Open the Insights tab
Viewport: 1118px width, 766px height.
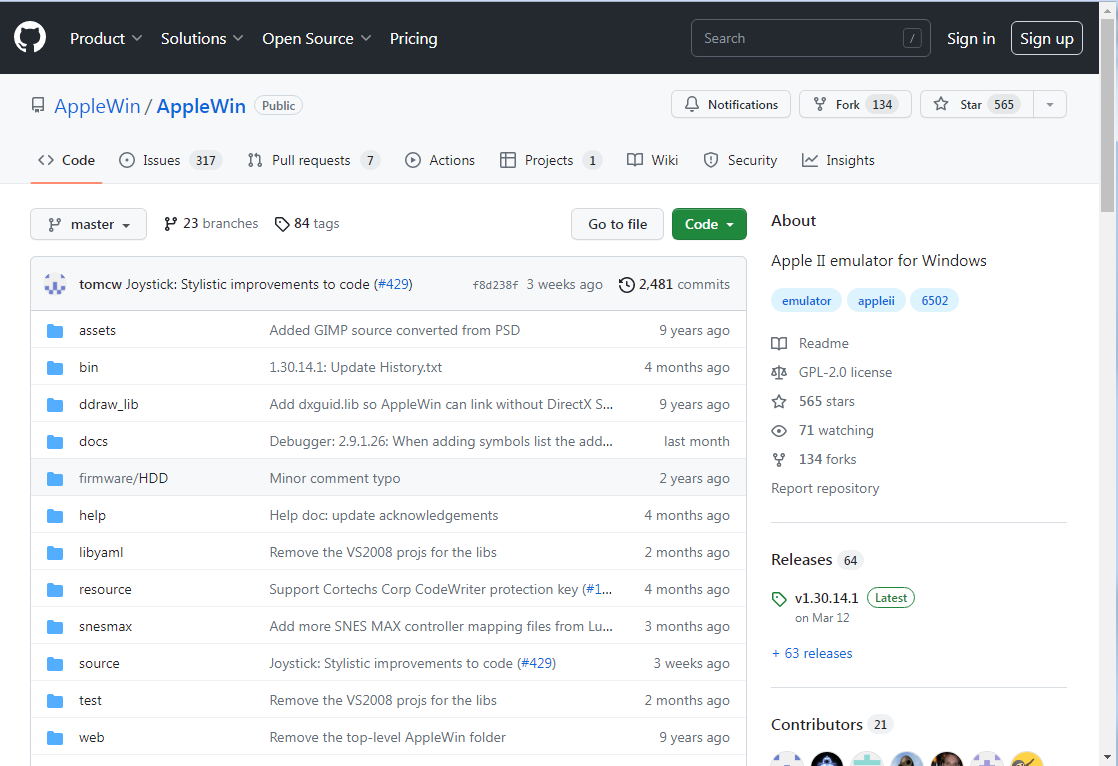click(x=838, y=160)
